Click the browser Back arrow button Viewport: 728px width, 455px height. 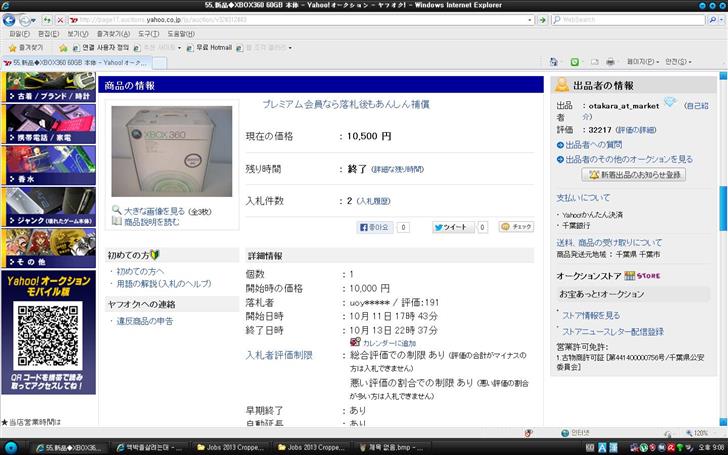pyautogui.click(x=9, y=20)
